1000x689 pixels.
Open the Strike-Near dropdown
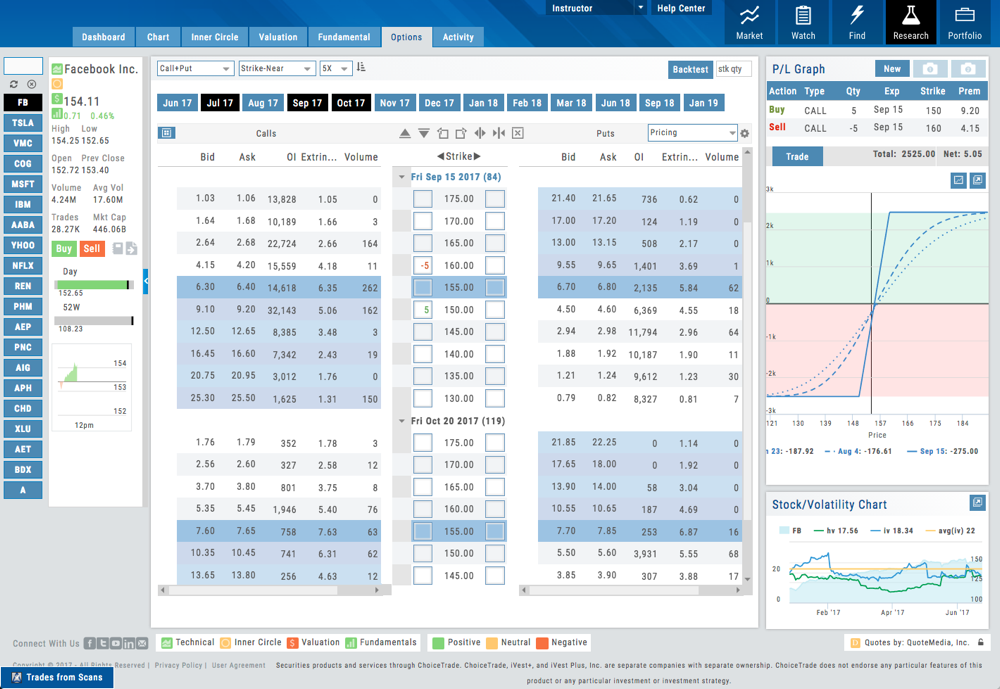277,68
